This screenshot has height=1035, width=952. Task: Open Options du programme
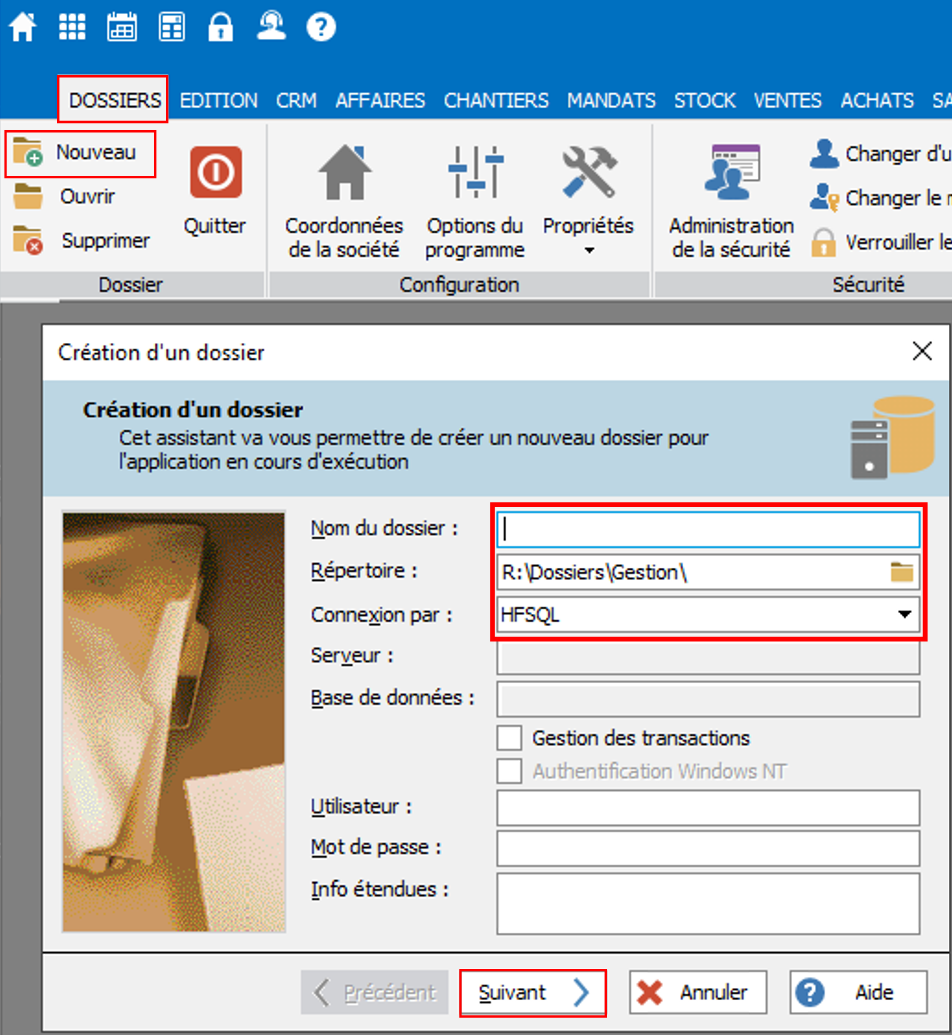click(475, 201)
